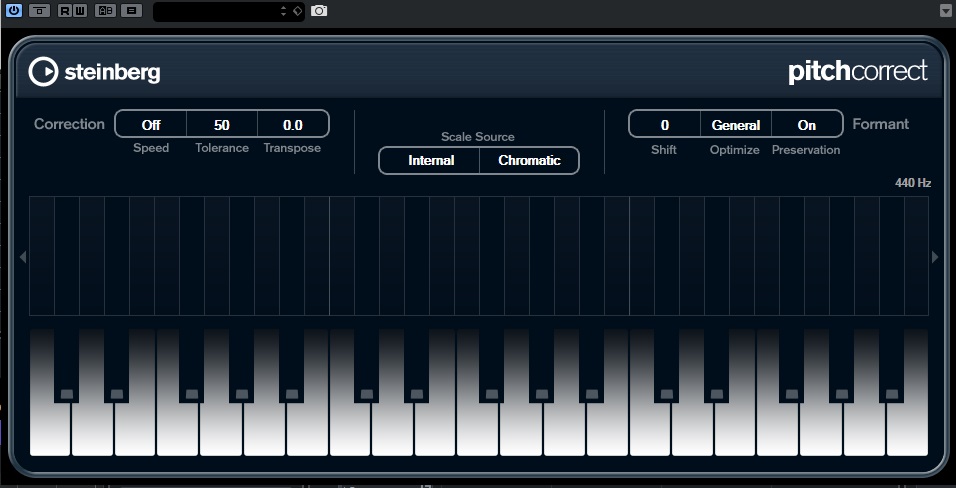Viewport: 956px width, 488px height.
Task: Click the D-sharp black key in the highest octave
Action: (x=716, y=366)
